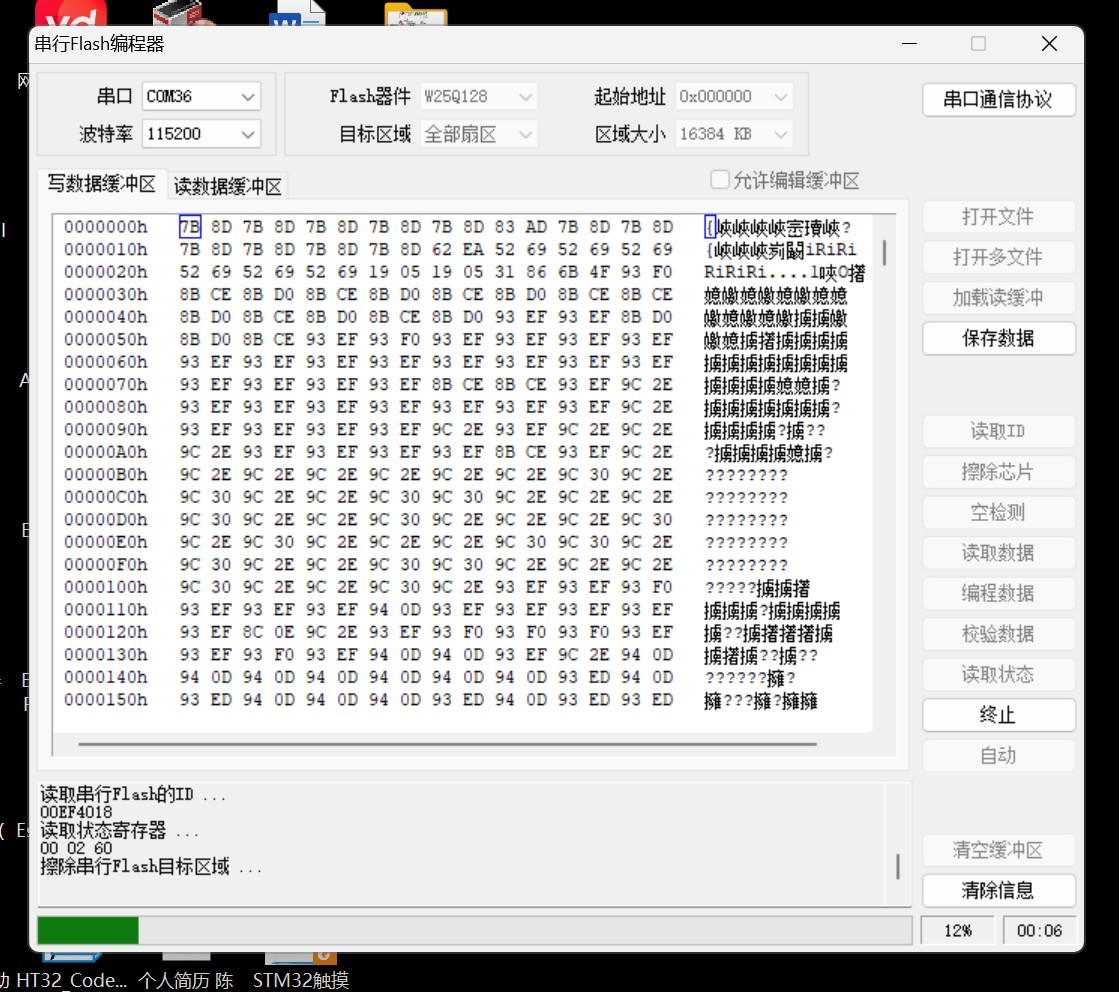1119x992 pixels.
Task: Enable the 允许编辑缓冲区 checkbox
Action: coord(719,179)
